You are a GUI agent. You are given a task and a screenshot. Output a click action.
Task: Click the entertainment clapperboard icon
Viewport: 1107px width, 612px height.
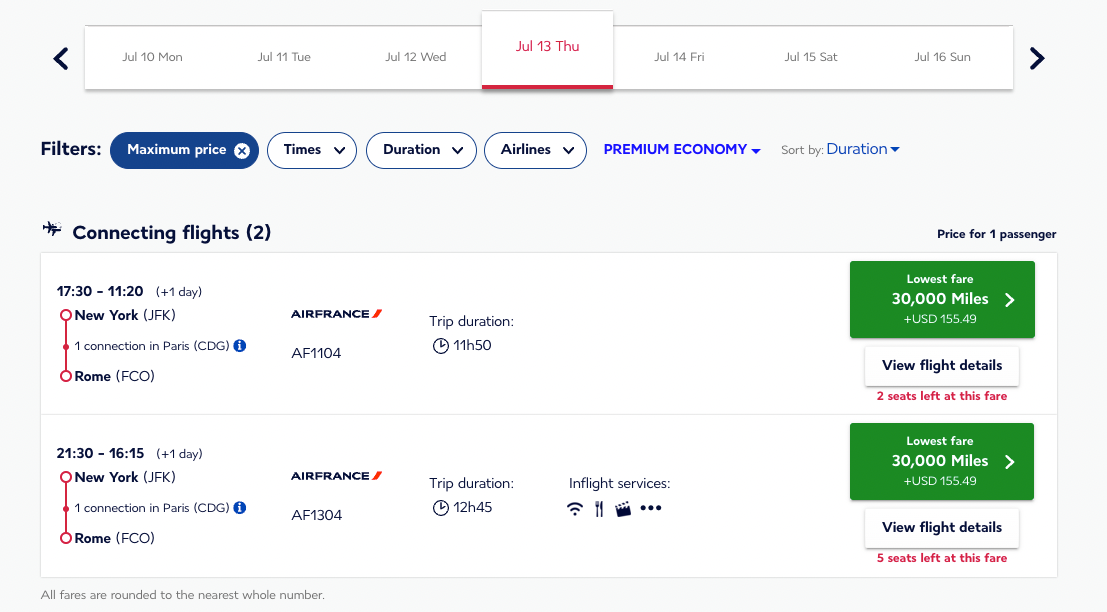tap(623, 508)
